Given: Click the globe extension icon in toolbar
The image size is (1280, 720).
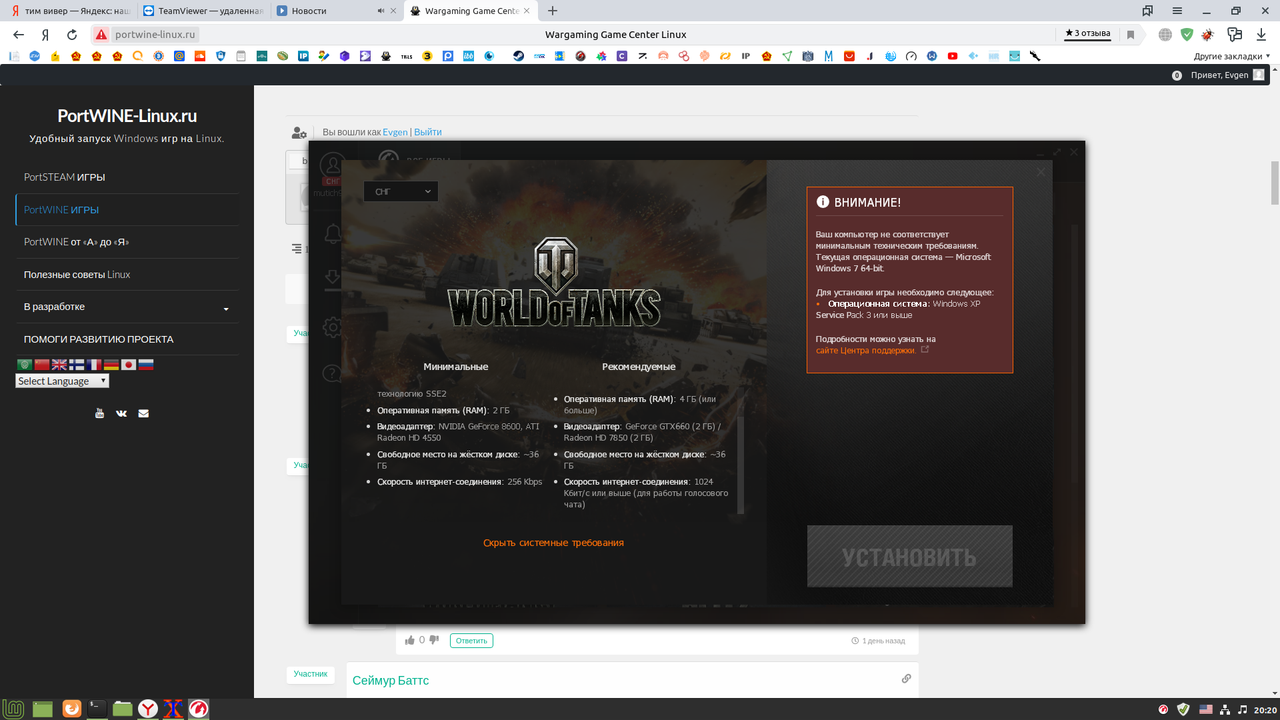Looking at the screenshot, I should pyautogui.click(x=1165, y=34).
